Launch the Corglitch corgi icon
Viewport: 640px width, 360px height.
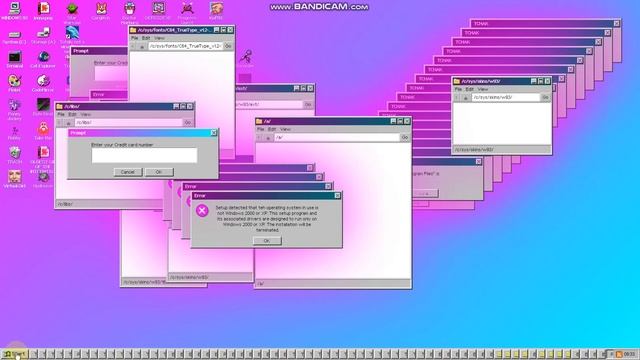[x=101, y=11]
